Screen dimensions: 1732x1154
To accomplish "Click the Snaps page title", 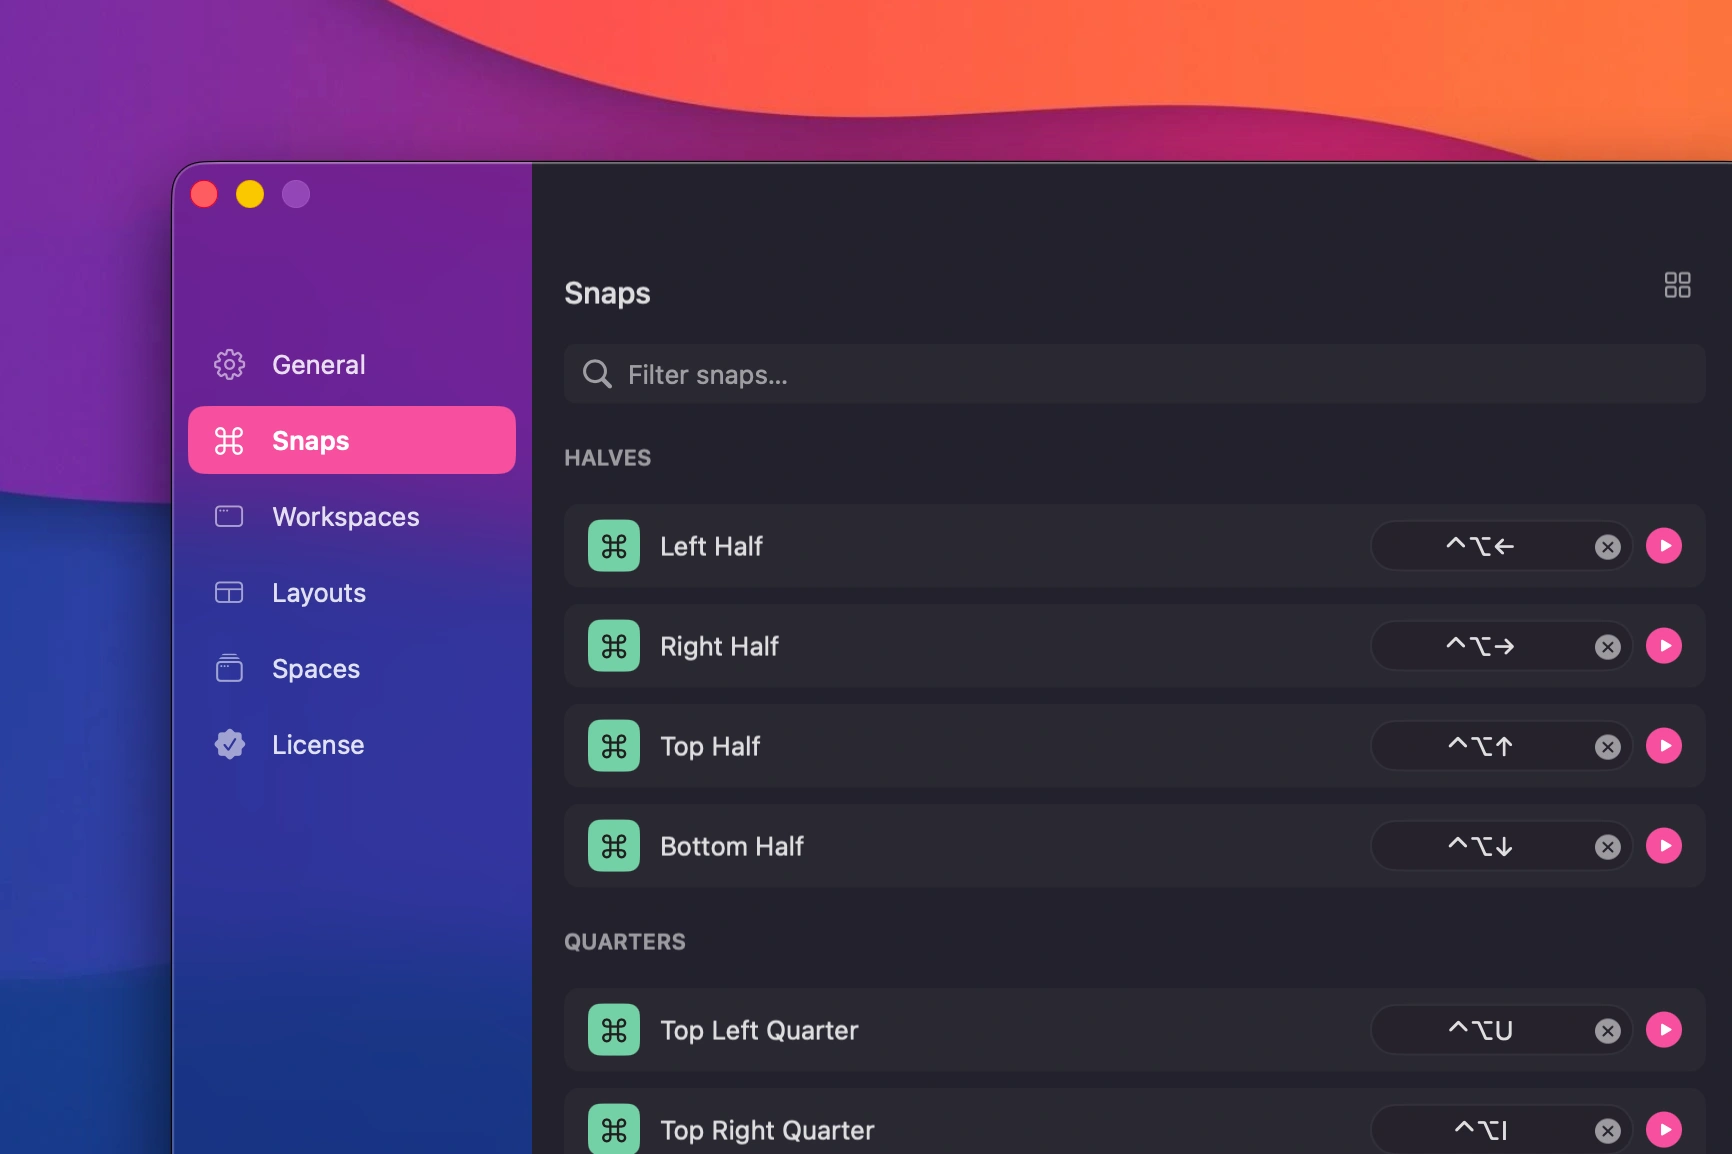I will click(x=607, y=293).
